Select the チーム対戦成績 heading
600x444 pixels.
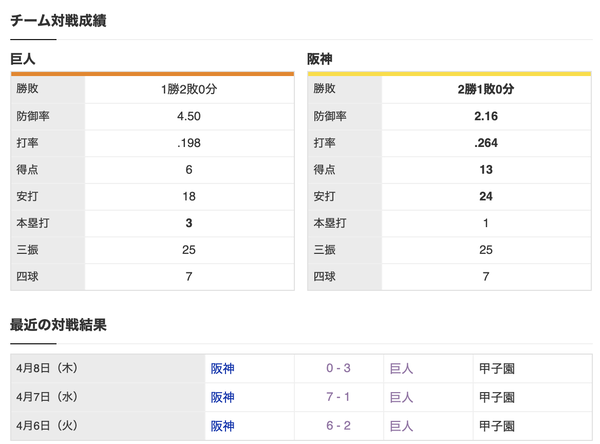58,20
